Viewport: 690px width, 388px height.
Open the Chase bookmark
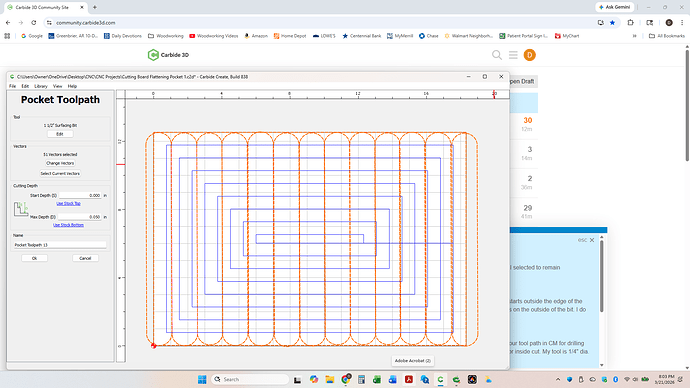coord(429,36)
